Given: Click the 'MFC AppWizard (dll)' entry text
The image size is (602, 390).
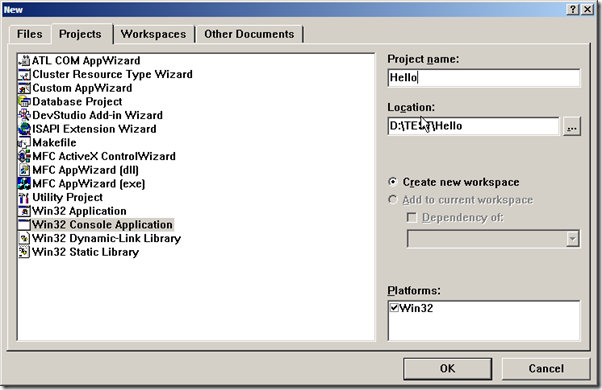Looking at the screenshot, I should coord(86,170).
